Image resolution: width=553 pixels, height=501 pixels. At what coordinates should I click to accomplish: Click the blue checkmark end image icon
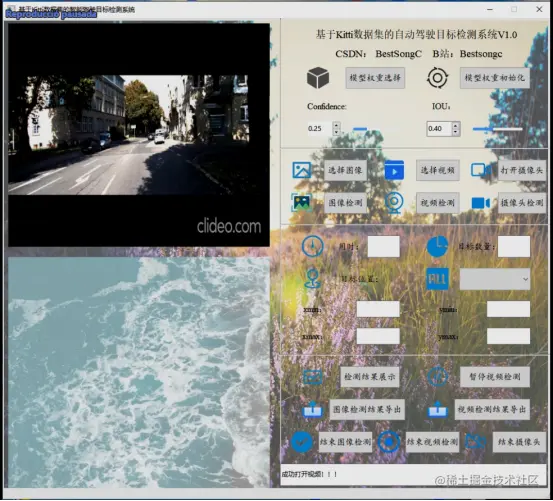[302, 442]
